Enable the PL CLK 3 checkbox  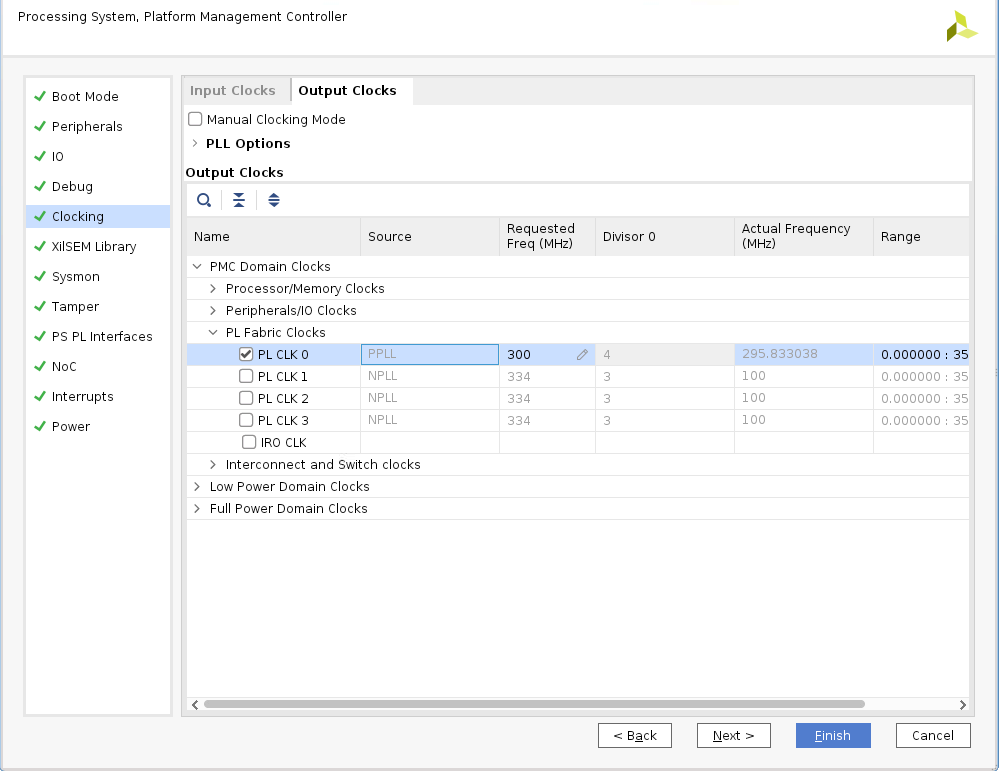pos(246,420)
